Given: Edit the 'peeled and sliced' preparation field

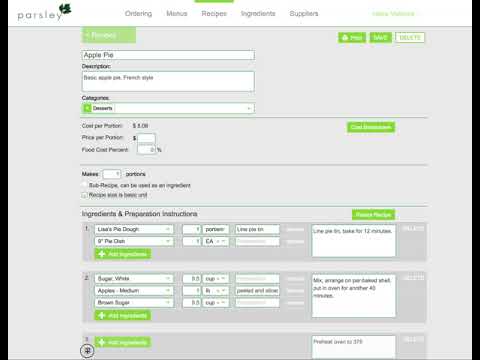Looking at the screenshot, I should pyautogui.click(x=257, y=291).
